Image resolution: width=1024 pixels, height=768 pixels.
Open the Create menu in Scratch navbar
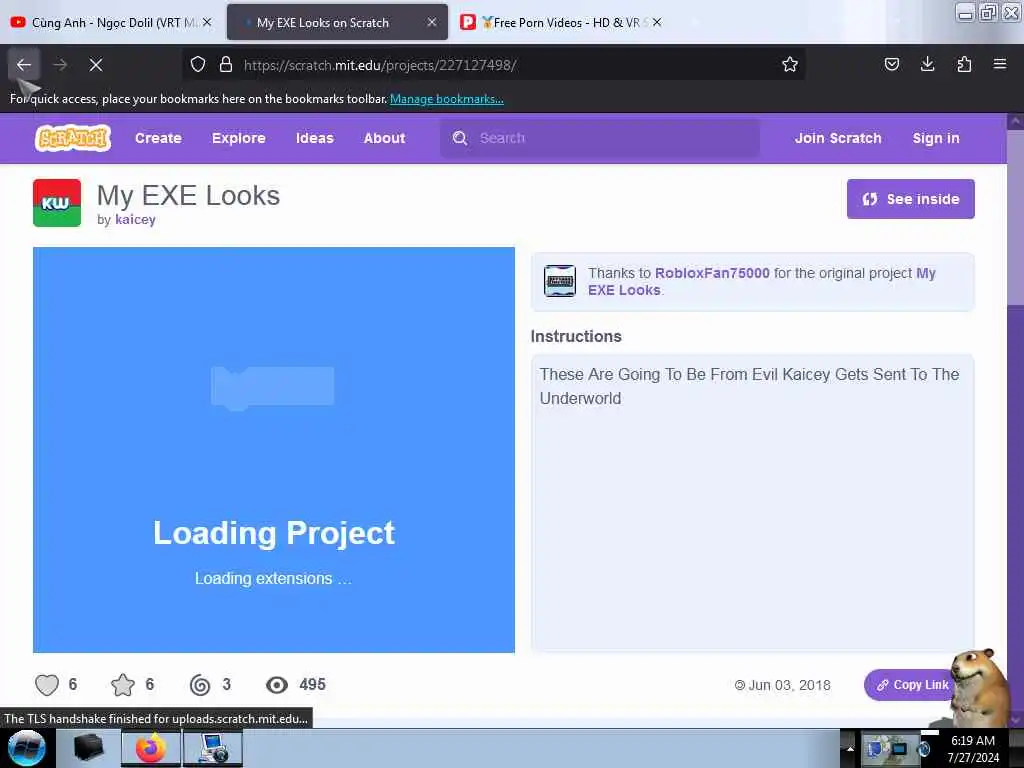[159, 138]
